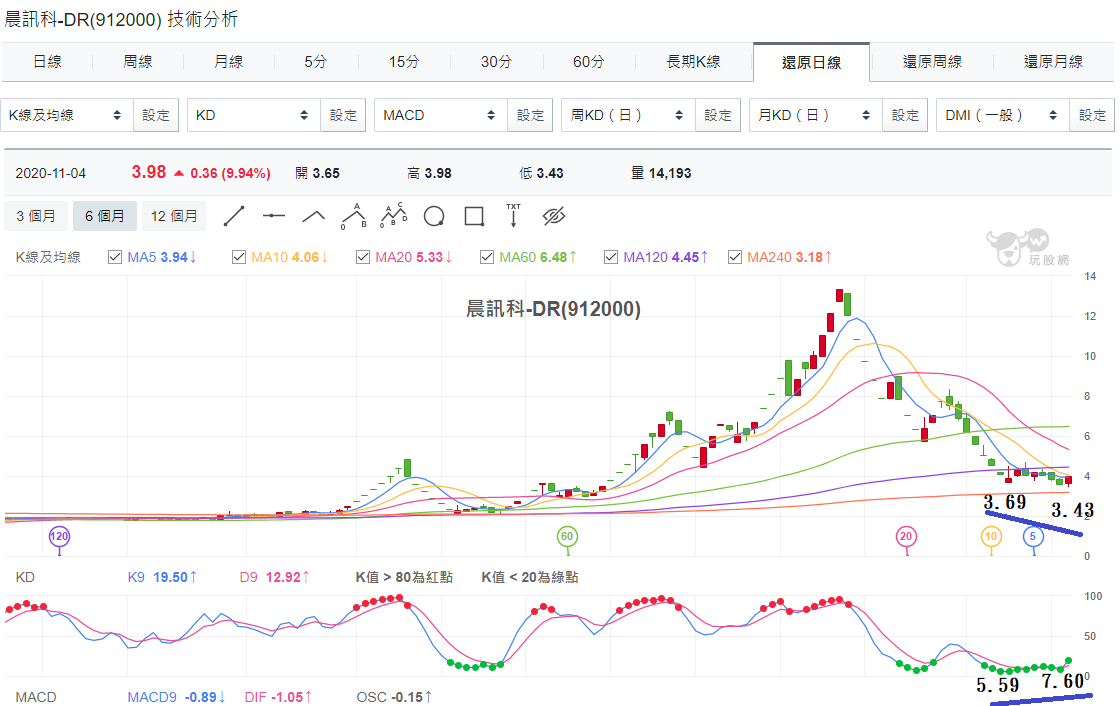The height and width of the screenshot is (706, 1120).
Task: Hide drawings with the crossed-eye icon
Action: coord(554,216)
